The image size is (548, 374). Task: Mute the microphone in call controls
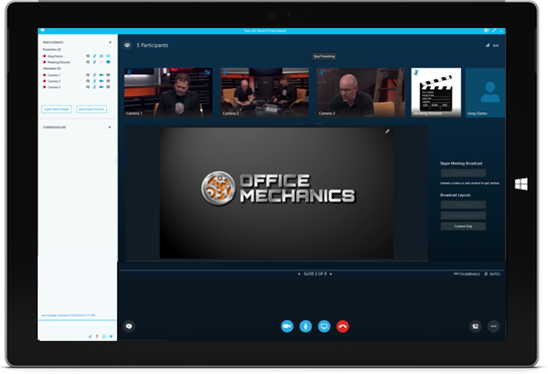pos(305,326)
